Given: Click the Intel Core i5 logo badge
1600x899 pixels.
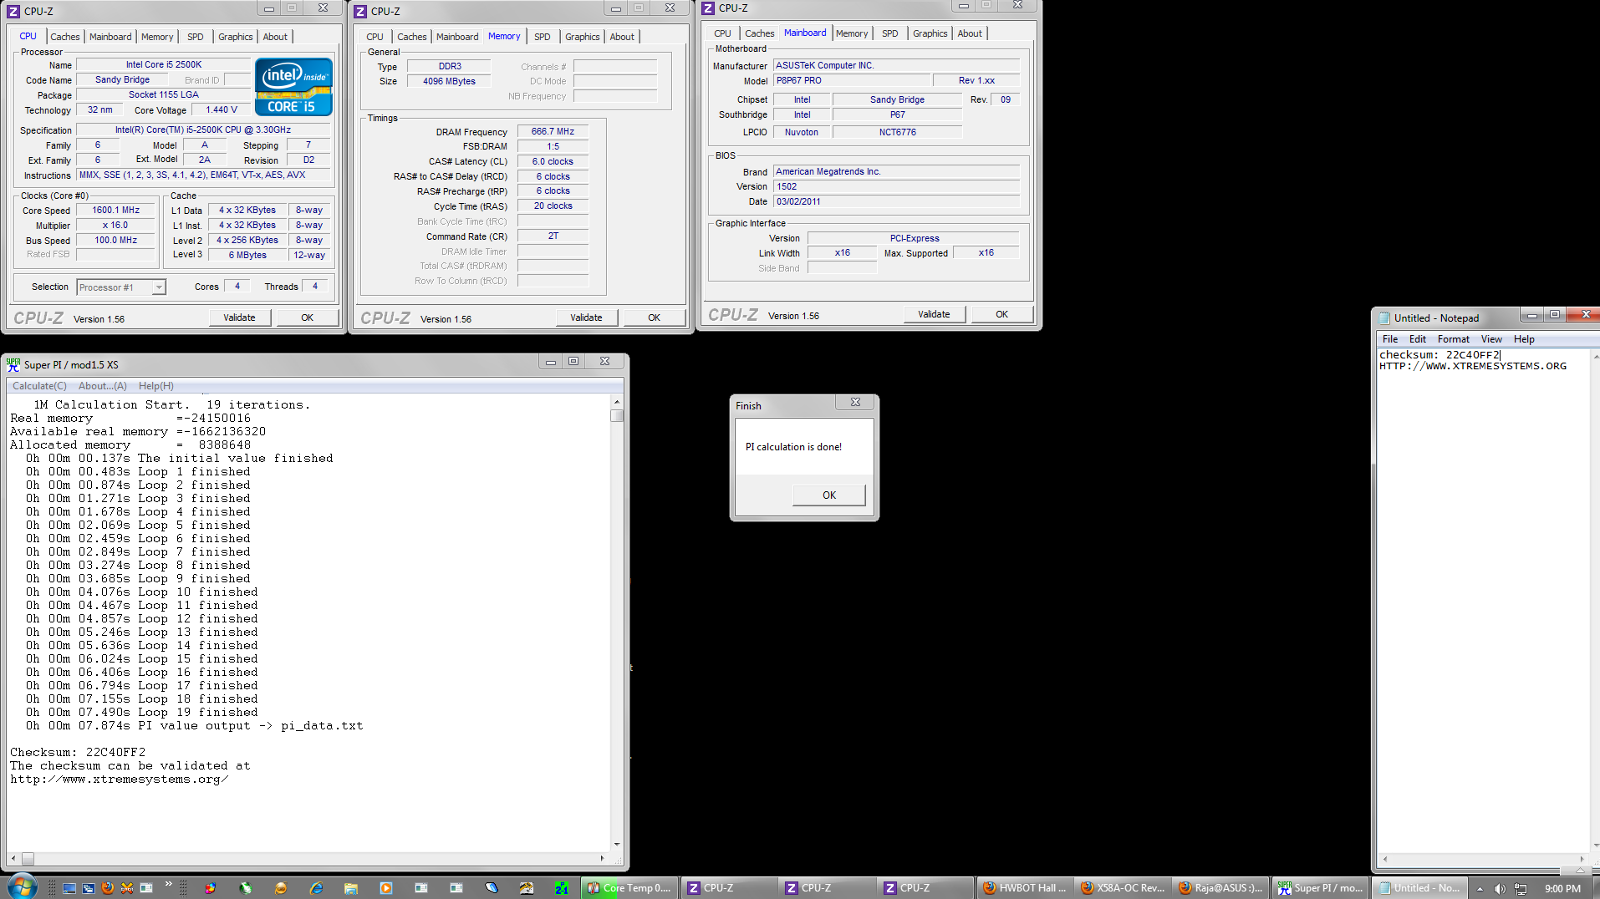Looking at the screenshot, I should [x=294, y=88].
